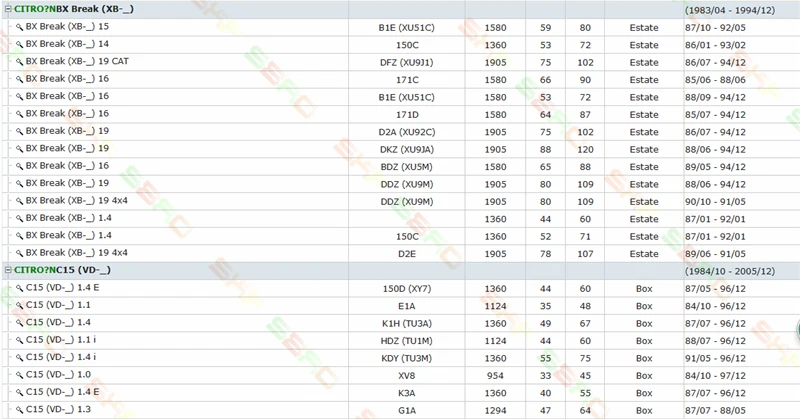Click the '(1983/04 - 1994/12)' date range
Viewport: 800px width, 419px height.
(730, 10)
